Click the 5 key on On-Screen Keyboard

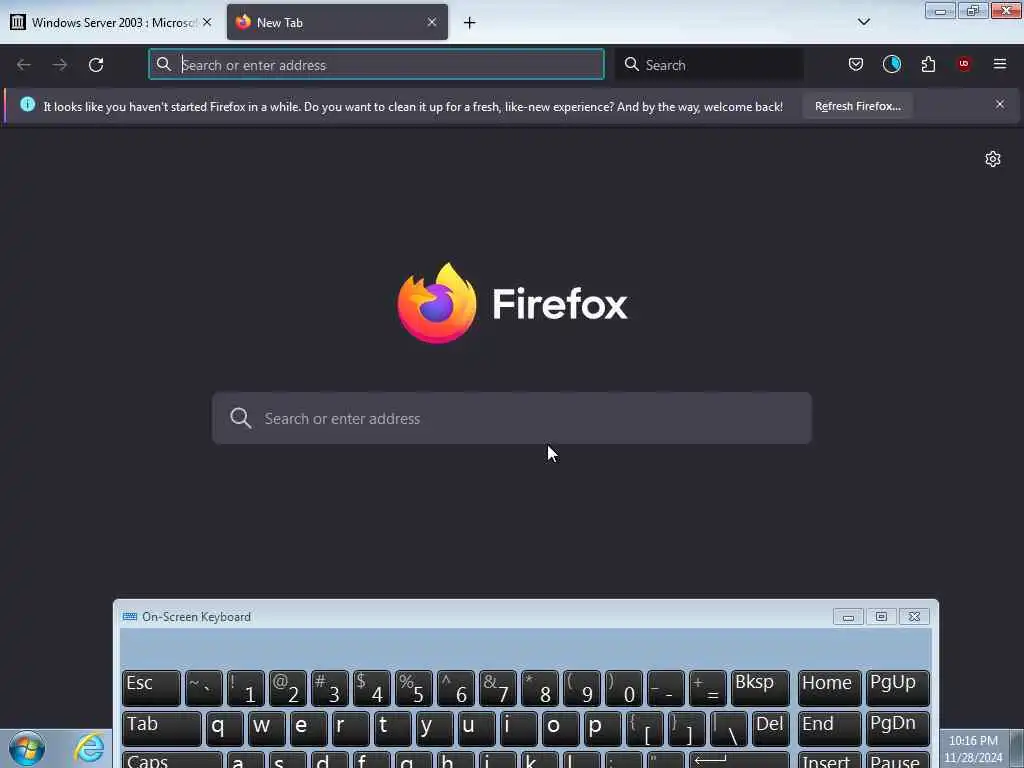point(413,688)
